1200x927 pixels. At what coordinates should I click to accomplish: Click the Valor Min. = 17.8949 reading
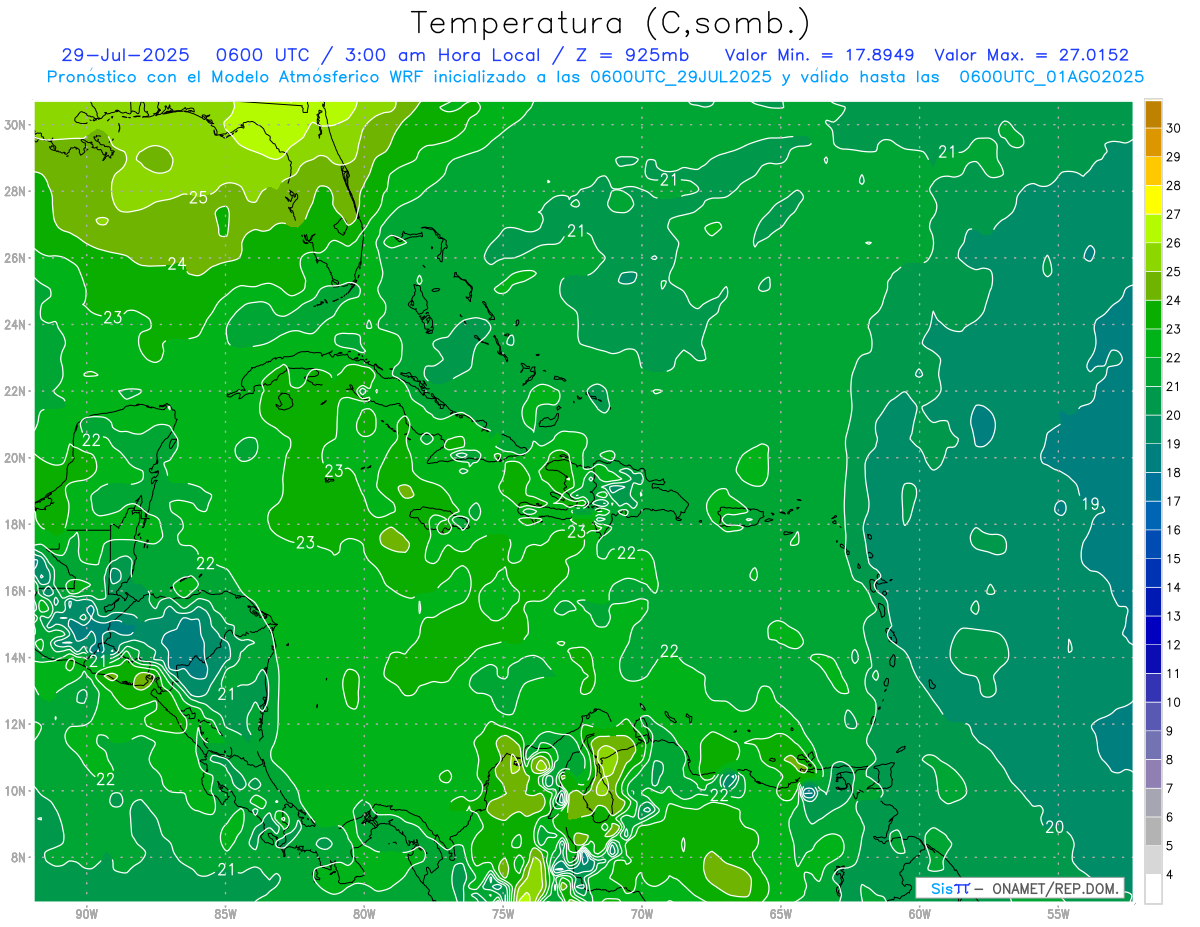819,55
